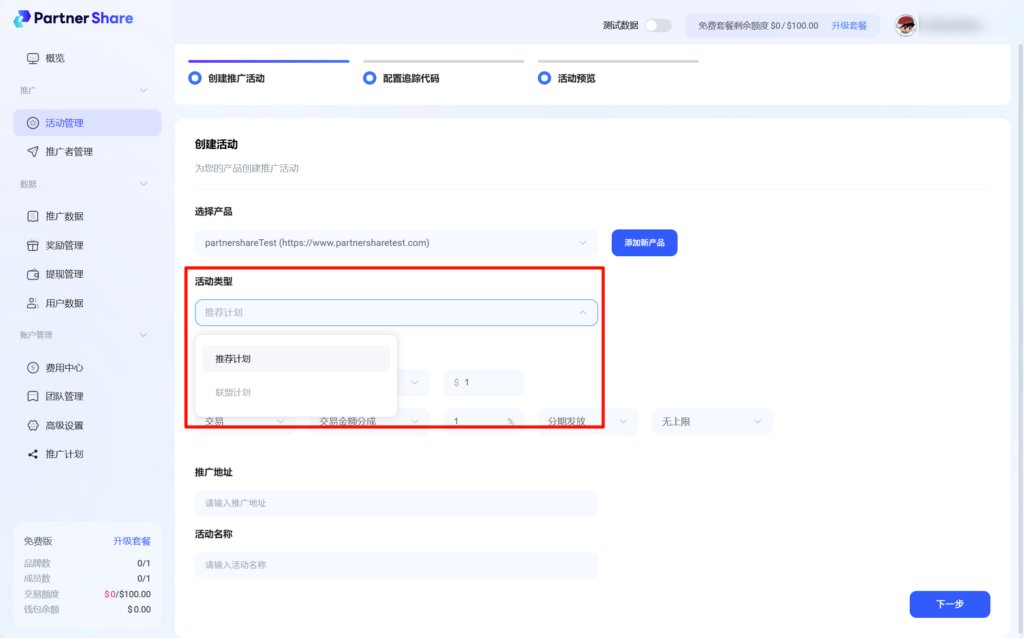This screenshot has height=638, width=1024.
Task: Click the 提现管理 wallet icon
Action: click(33, 274)
